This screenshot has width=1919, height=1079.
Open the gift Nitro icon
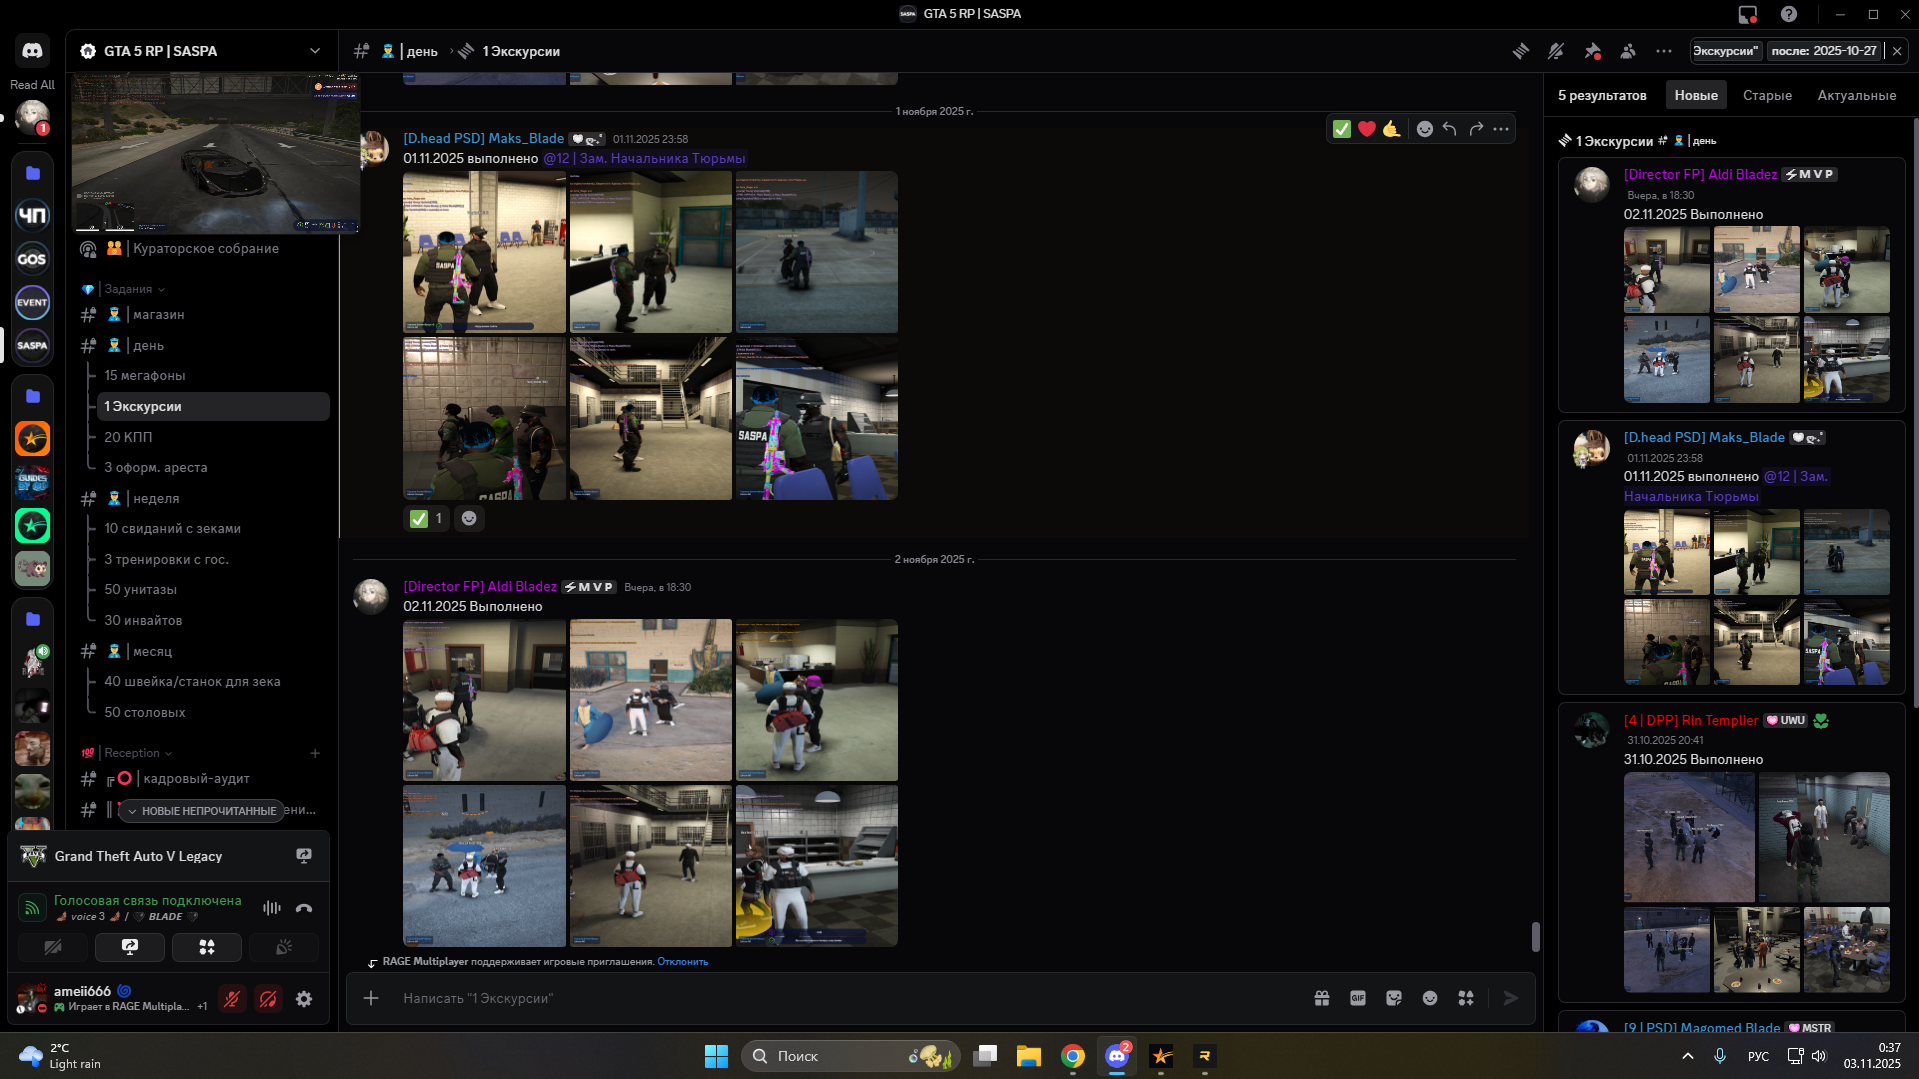1321,998
